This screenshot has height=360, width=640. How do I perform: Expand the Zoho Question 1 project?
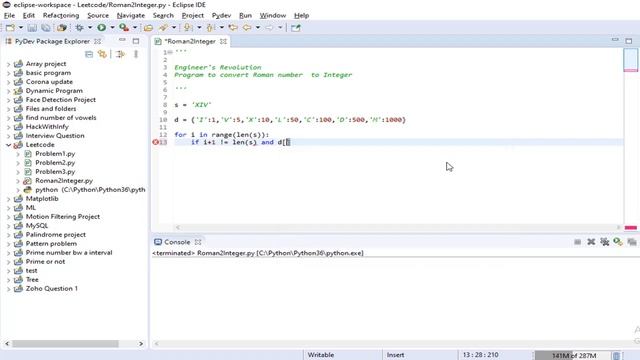point(9,289)
